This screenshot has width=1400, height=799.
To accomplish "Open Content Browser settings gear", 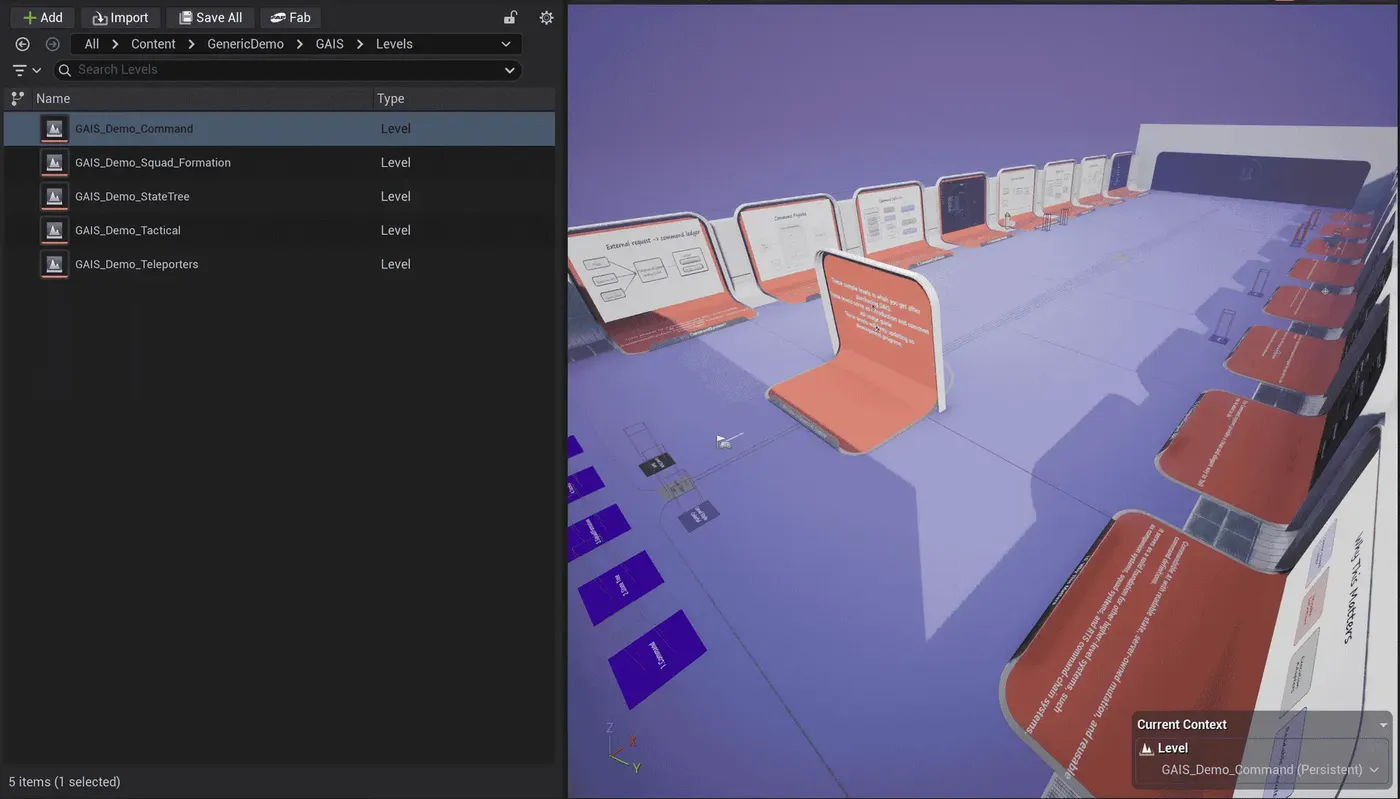I will pyautogui.click(x=546, y=18).
